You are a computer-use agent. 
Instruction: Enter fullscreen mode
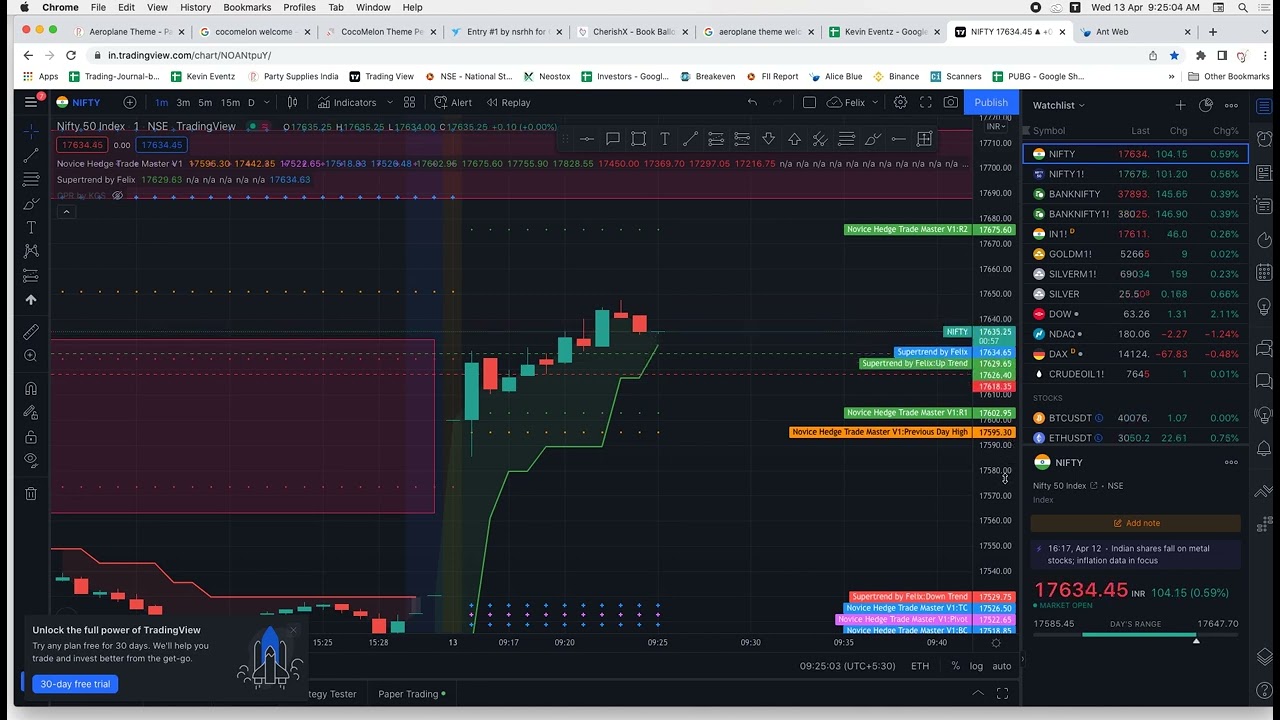tap(926, 102)
